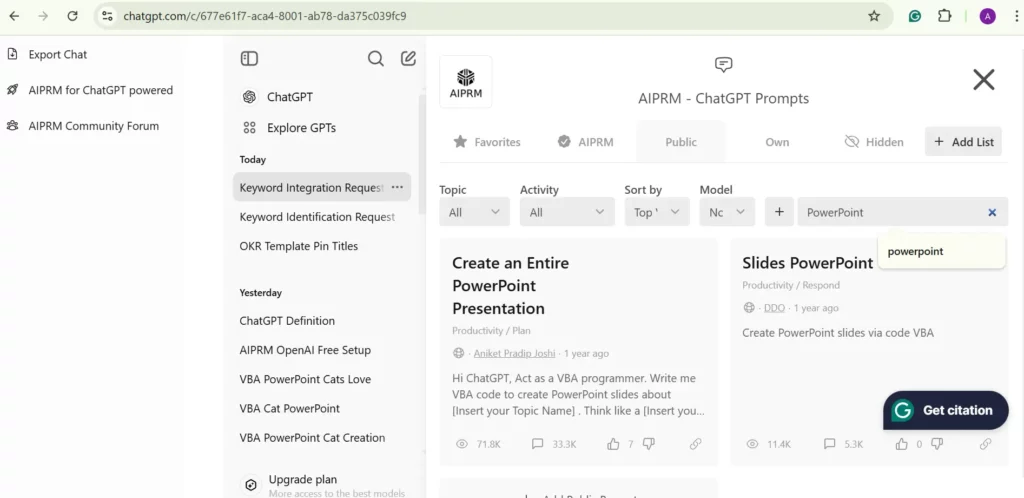Open the Activity dropdown
The height and width of the screenshot is (498, 1024).
[x=567, y=212]
